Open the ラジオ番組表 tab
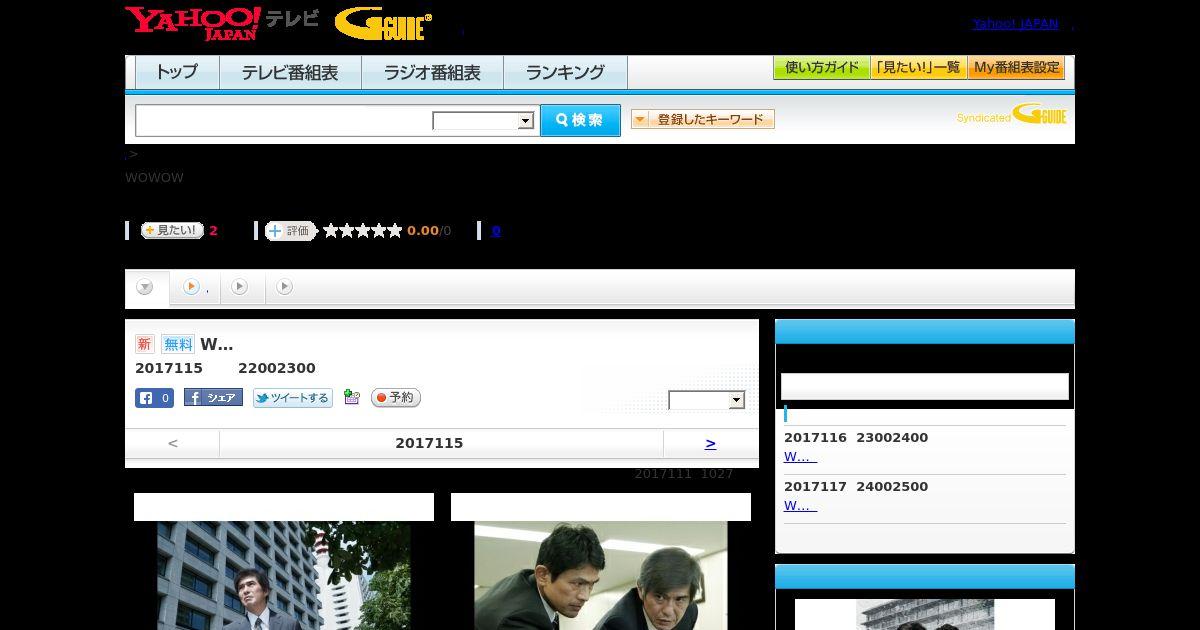 pos(432,73)
